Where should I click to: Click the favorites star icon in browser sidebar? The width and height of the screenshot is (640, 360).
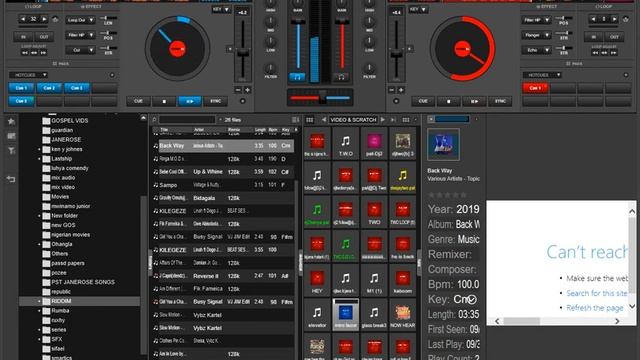pos(11,121)
